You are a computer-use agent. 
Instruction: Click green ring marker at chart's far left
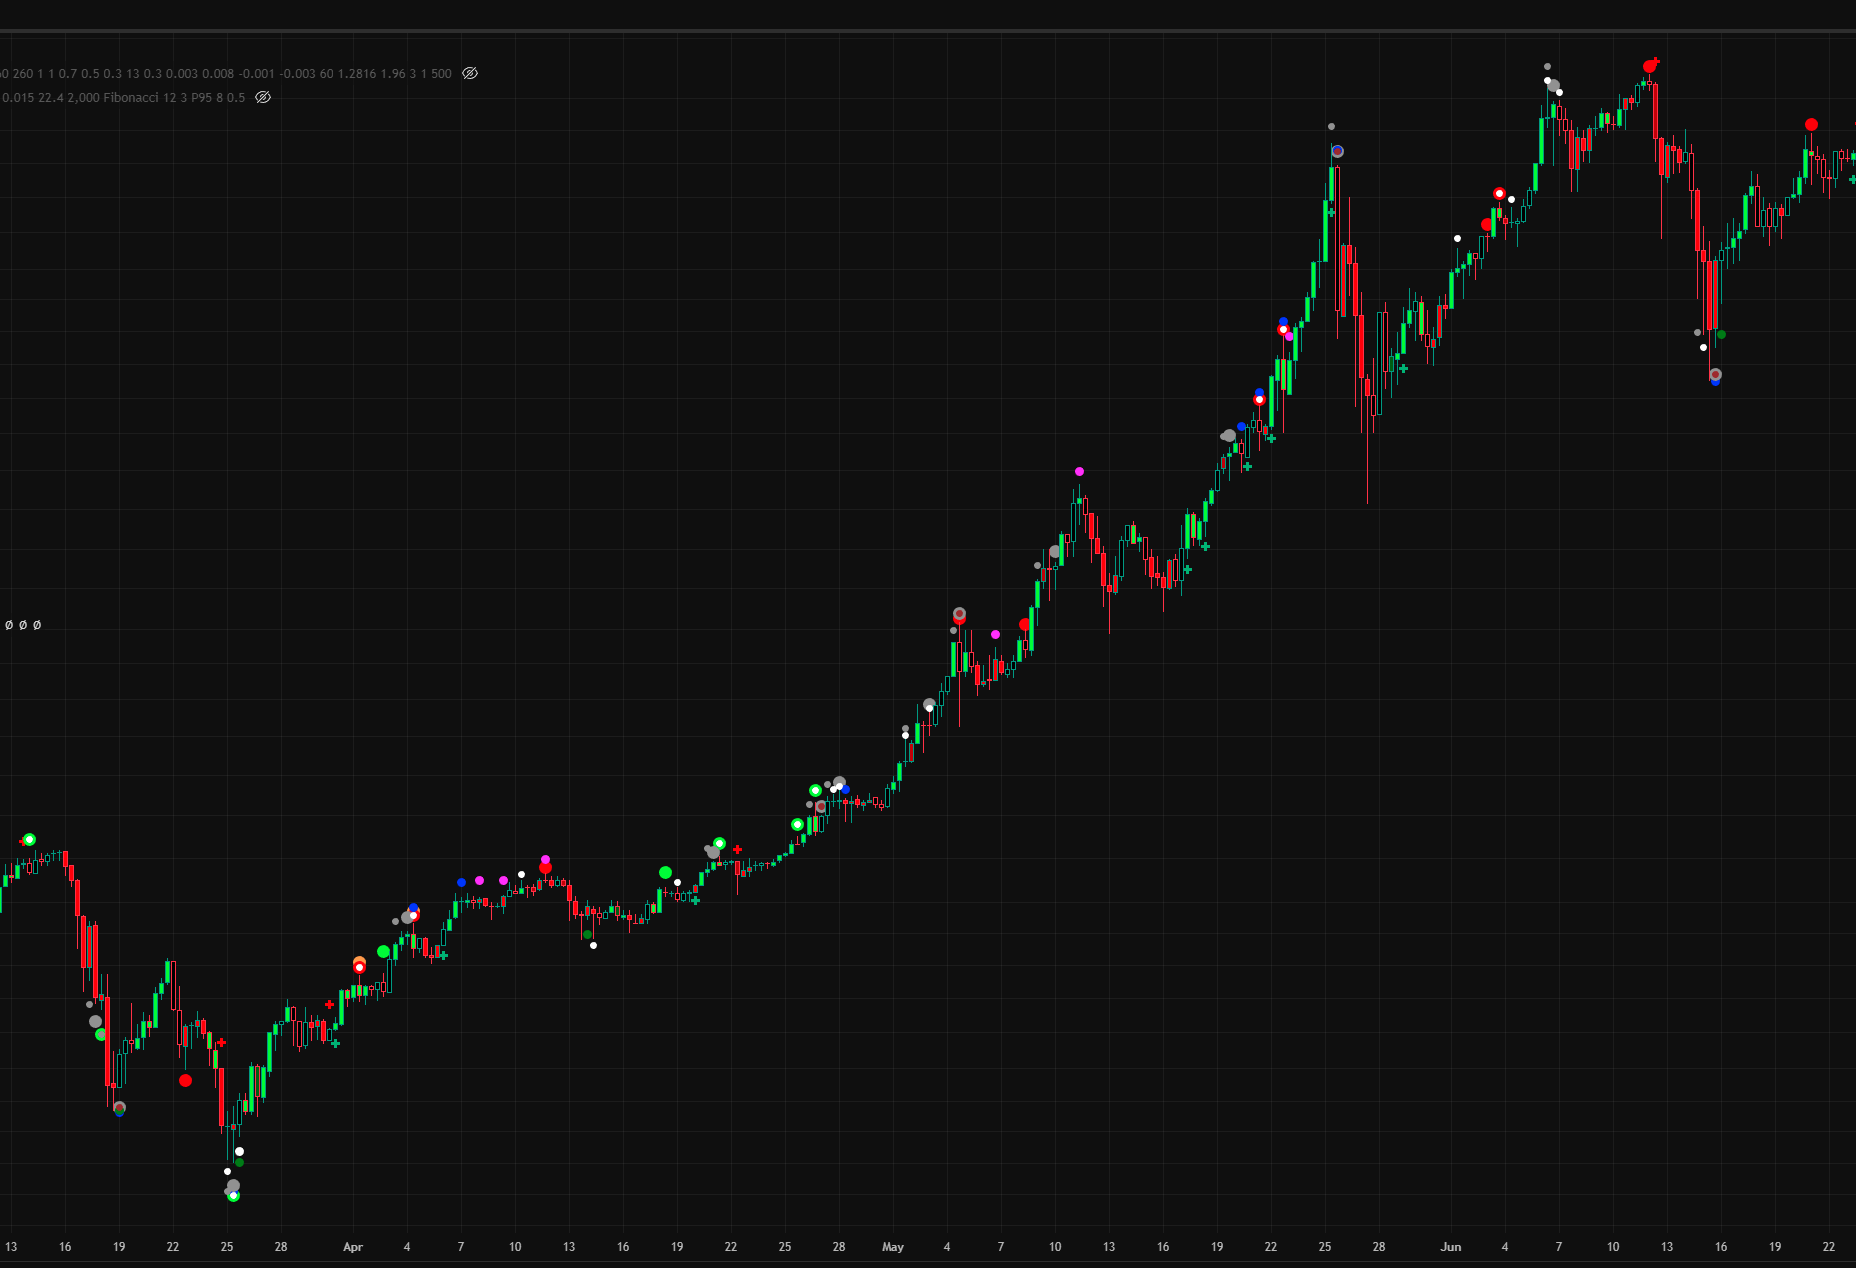(x=29, y=839)
